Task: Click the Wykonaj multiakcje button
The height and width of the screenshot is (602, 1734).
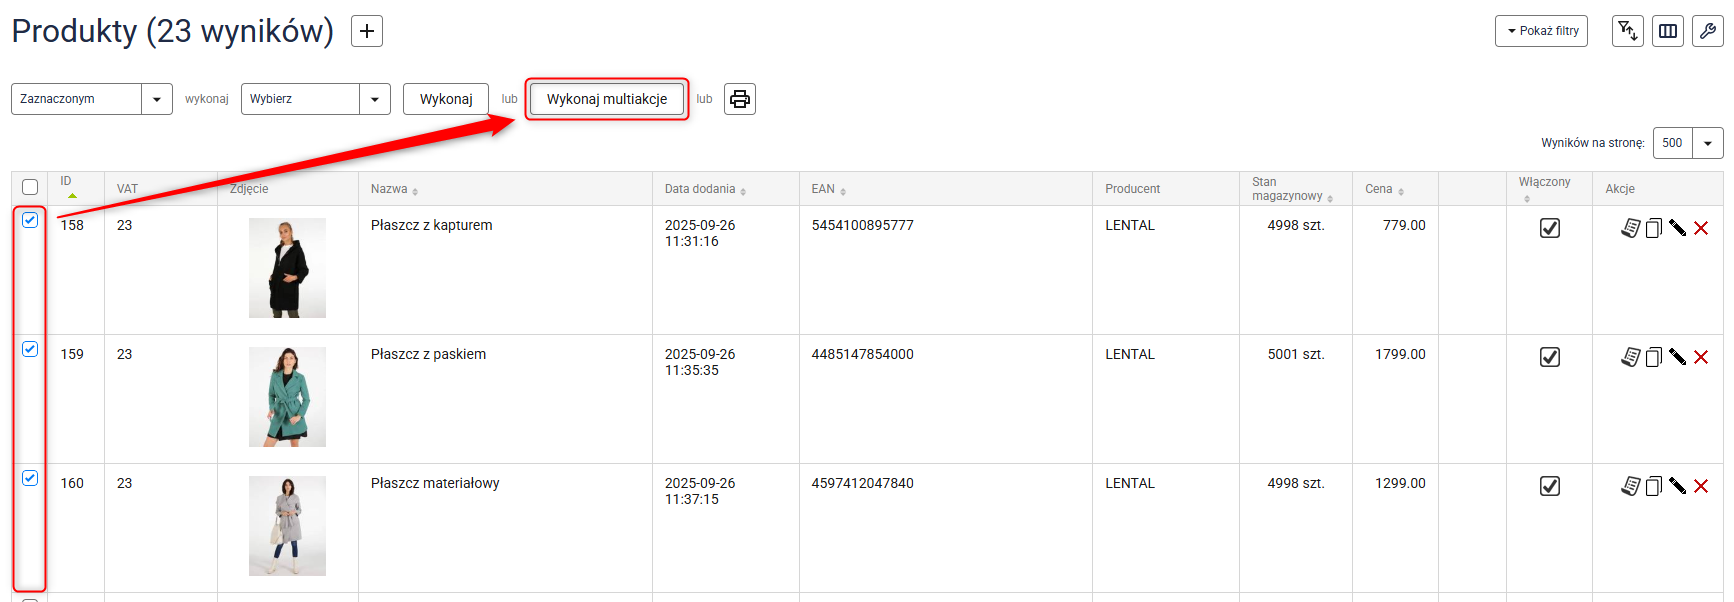Action: click(x=607, y=99)
